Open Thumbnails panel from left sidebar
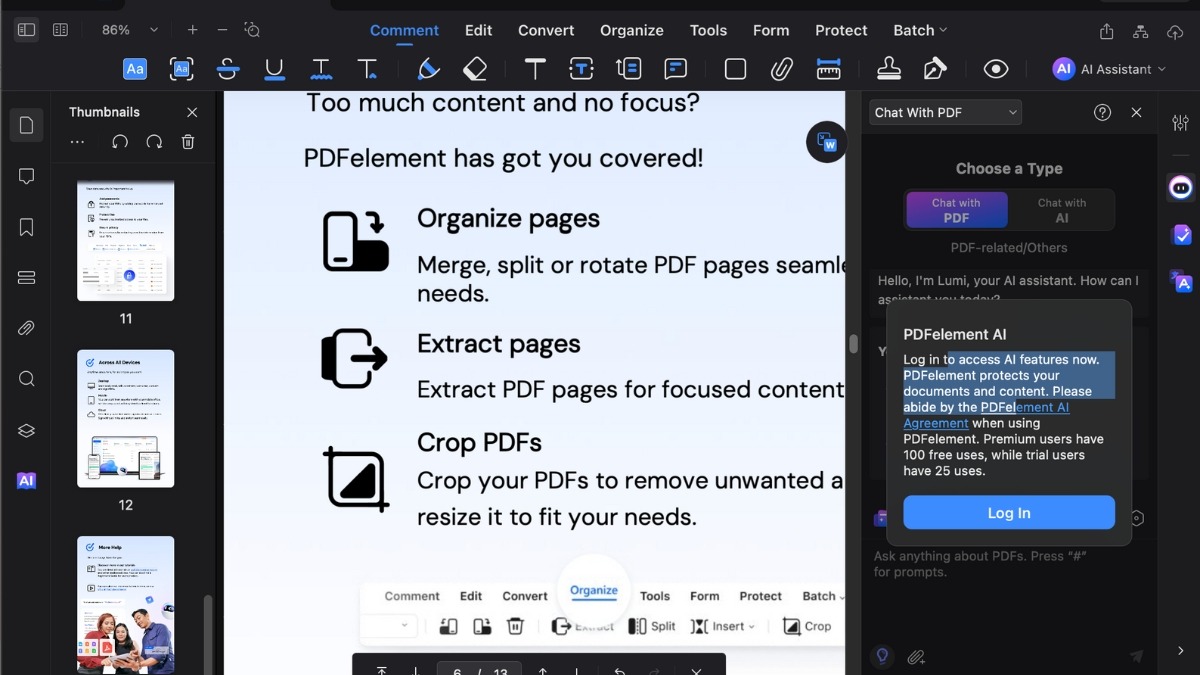 [27, 125]
